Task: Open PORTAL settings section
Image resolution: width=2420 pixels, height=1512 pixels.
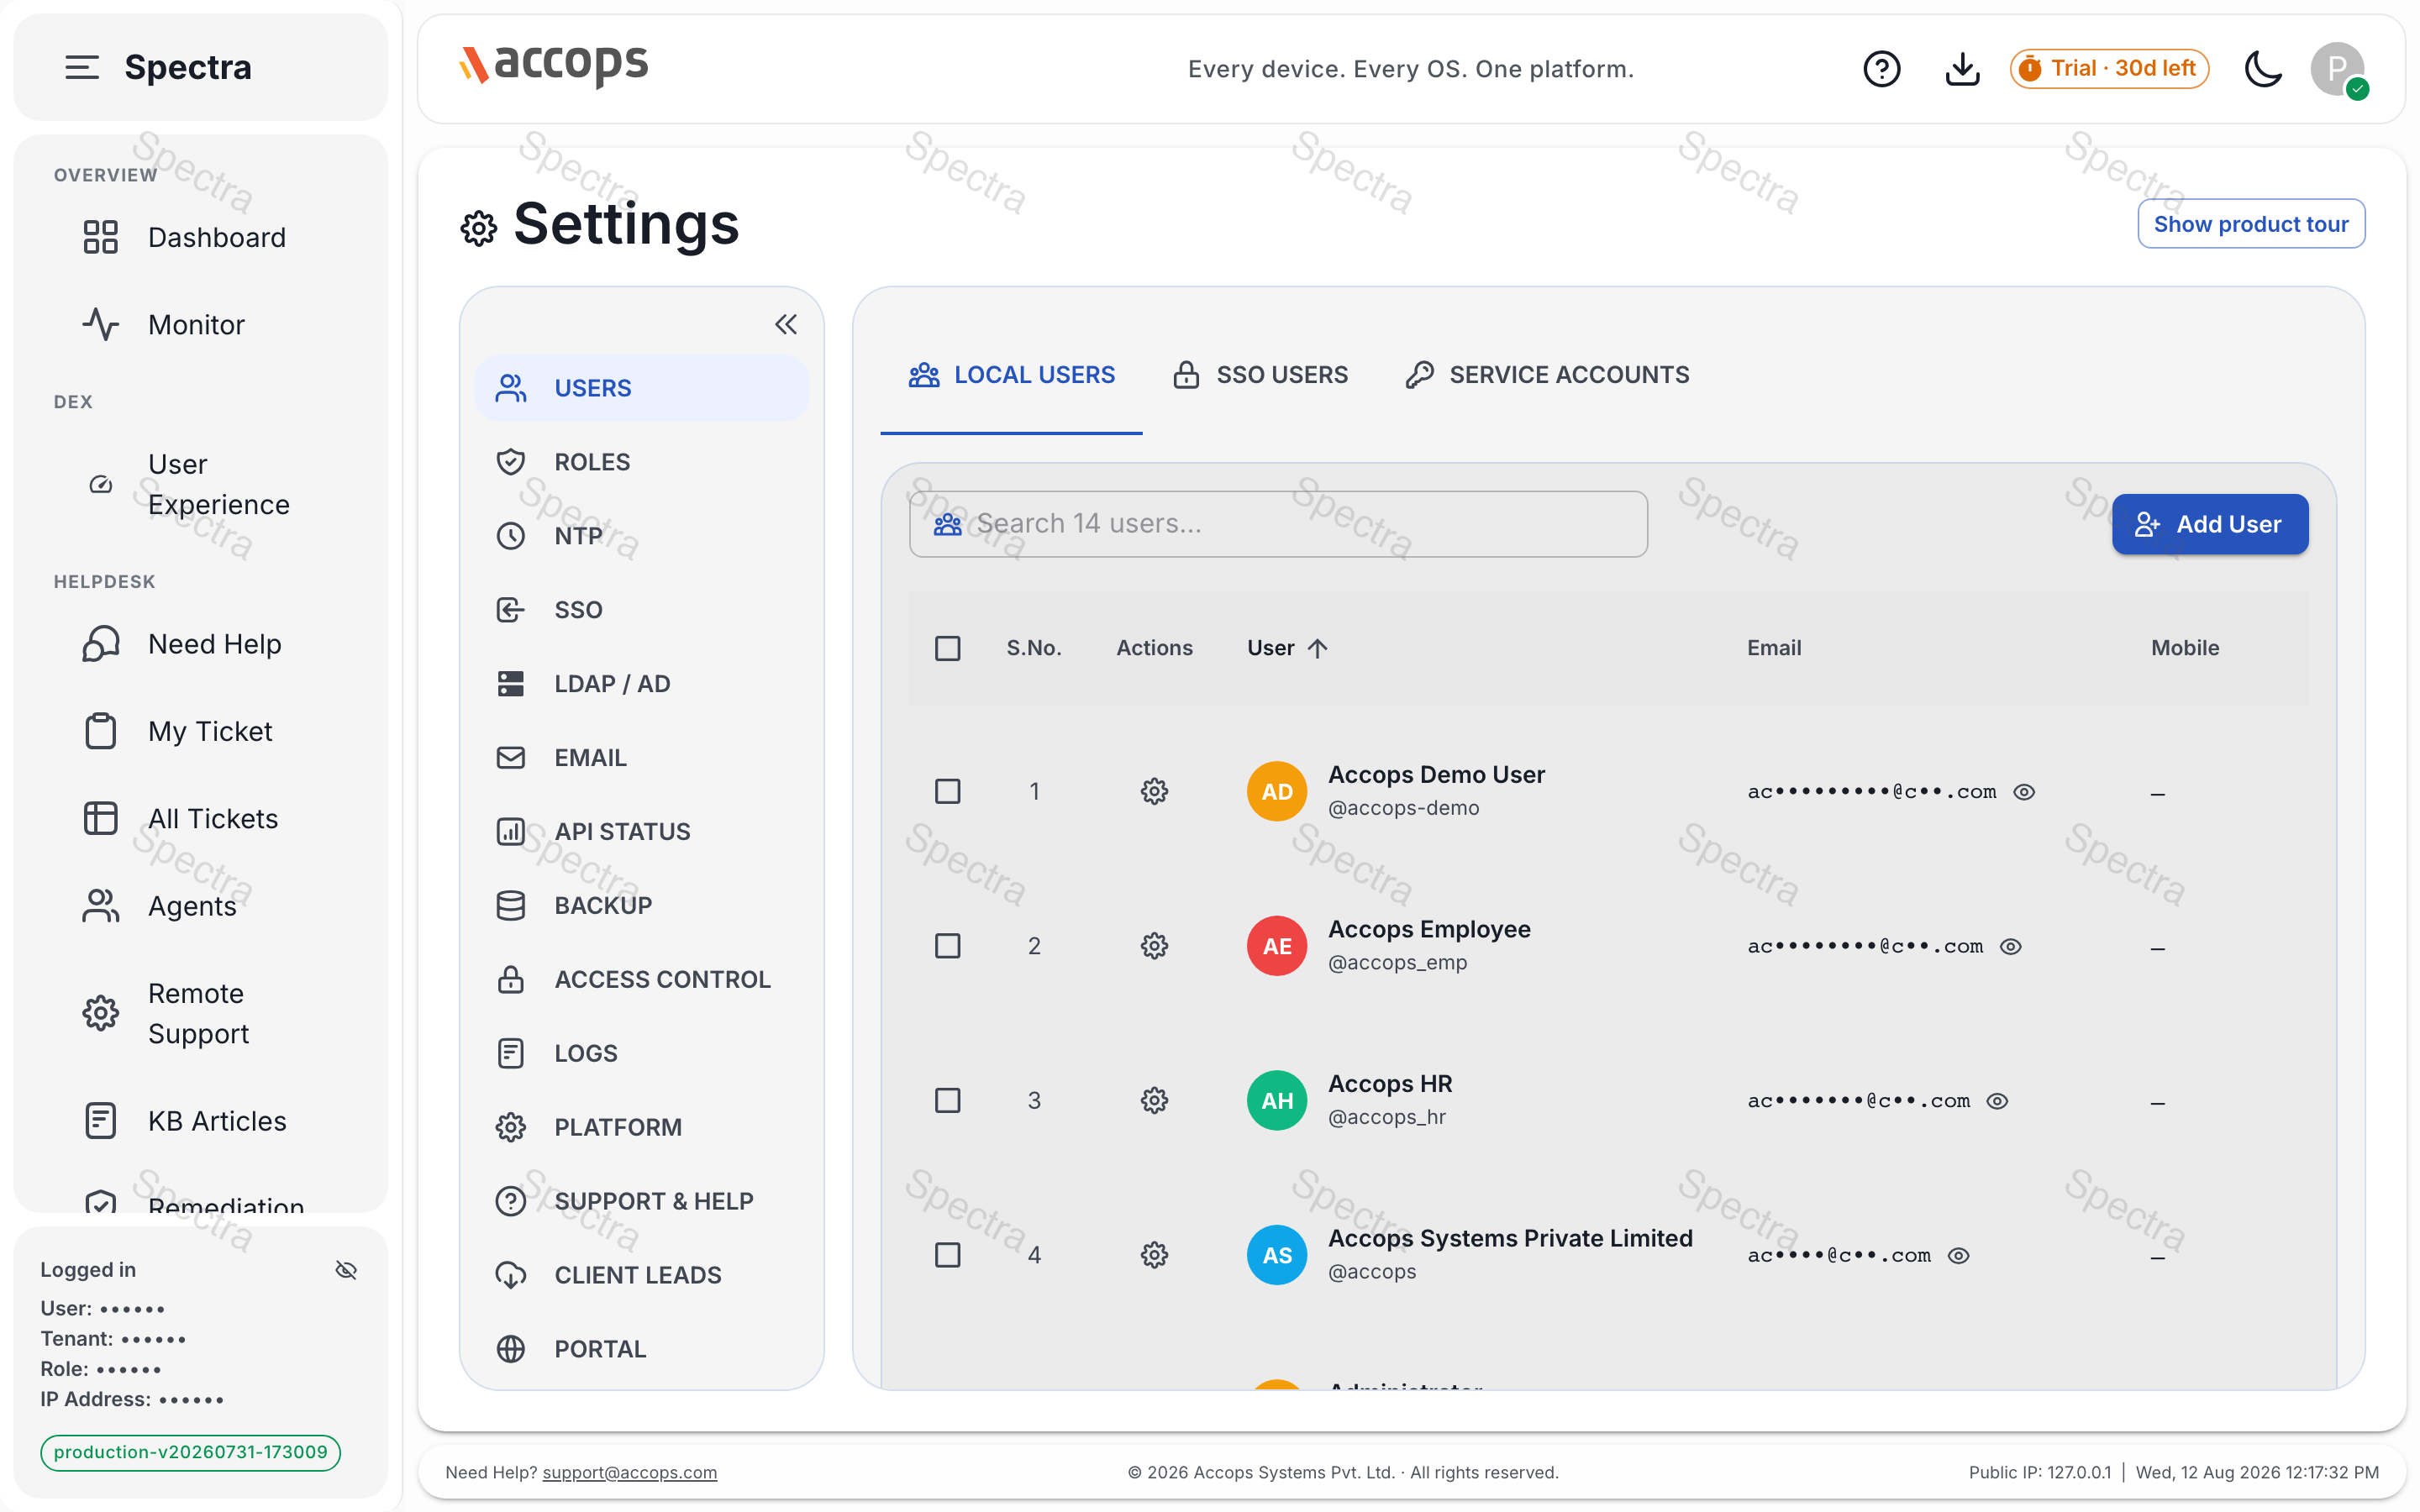Action: point(641,1349)
